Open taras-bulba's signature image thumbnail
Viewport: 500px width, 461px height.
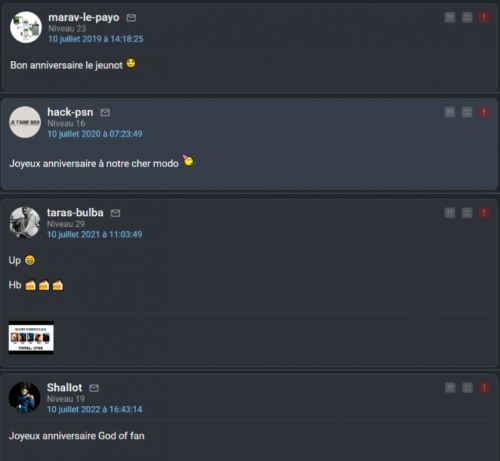(x=31, y=338)
